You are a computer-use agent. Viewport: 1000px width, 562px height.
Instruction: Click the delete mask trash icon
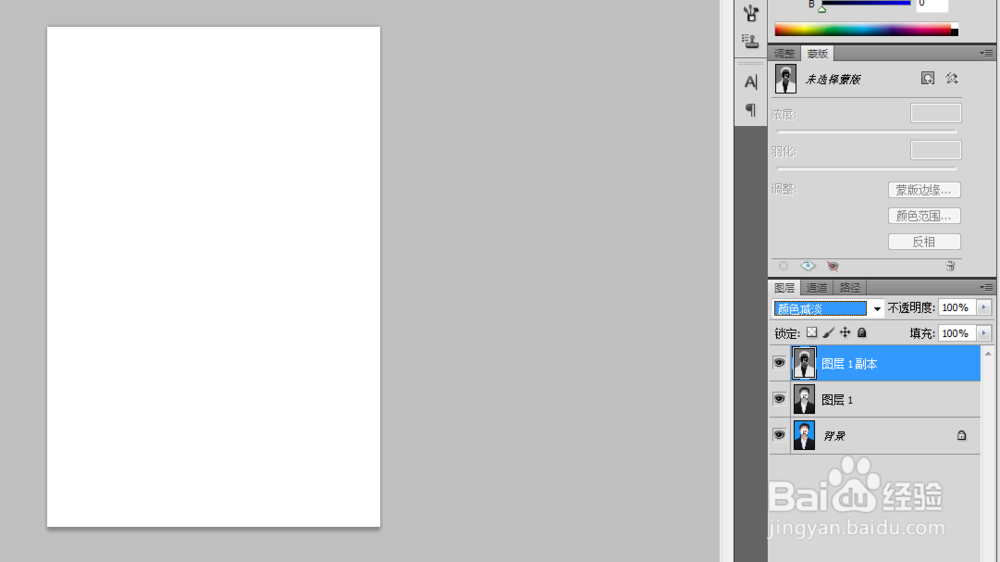(x=950, y=266)
